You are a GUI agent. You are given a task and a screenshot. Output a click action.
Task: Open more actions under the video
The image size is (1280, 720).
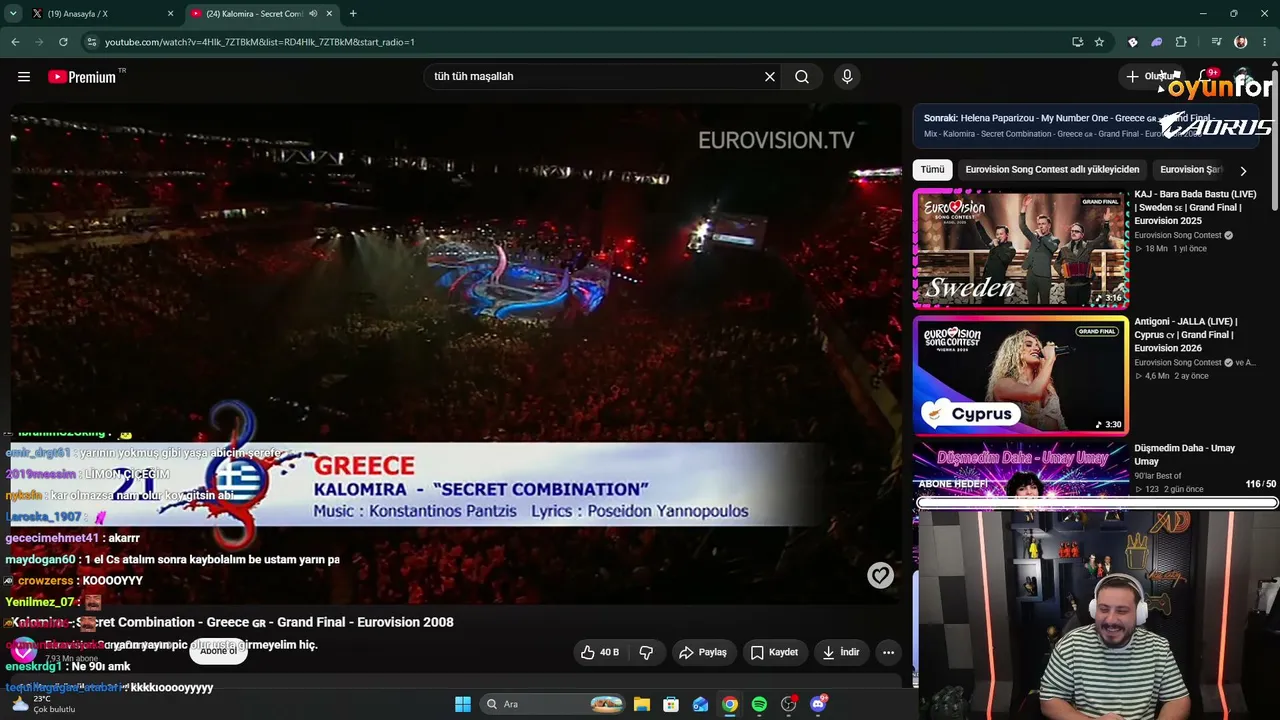[x=888, y=653]
